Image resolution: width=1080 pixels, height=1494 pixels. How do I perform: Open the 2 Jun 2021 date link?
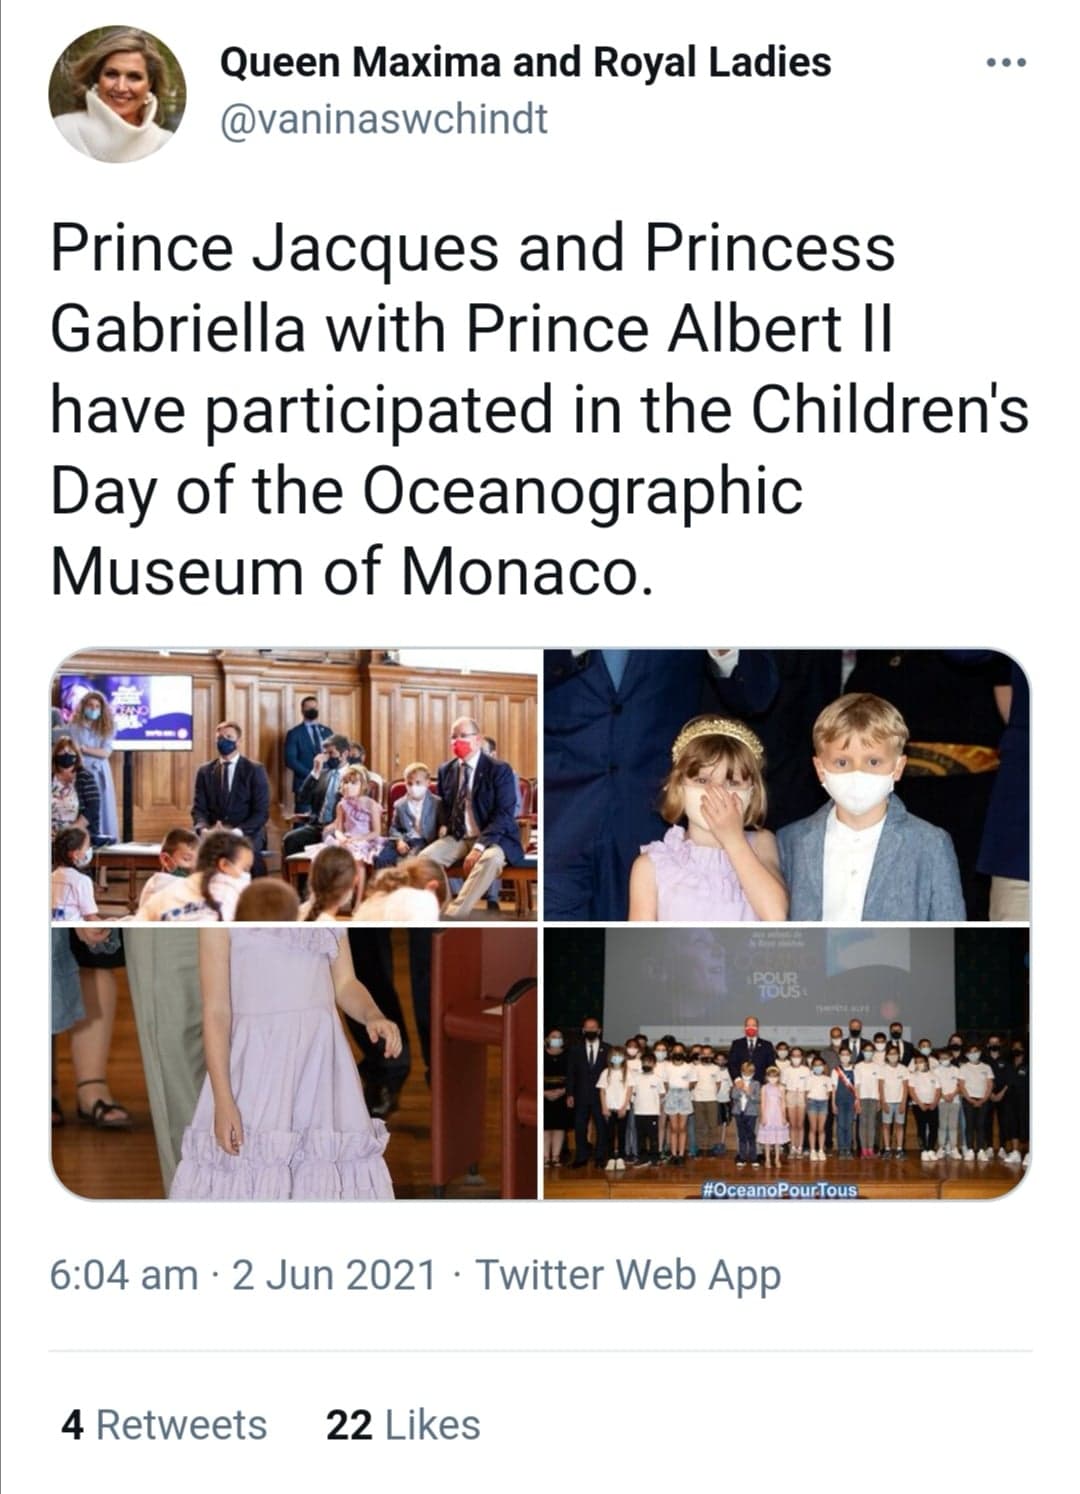click(334, 1275)
